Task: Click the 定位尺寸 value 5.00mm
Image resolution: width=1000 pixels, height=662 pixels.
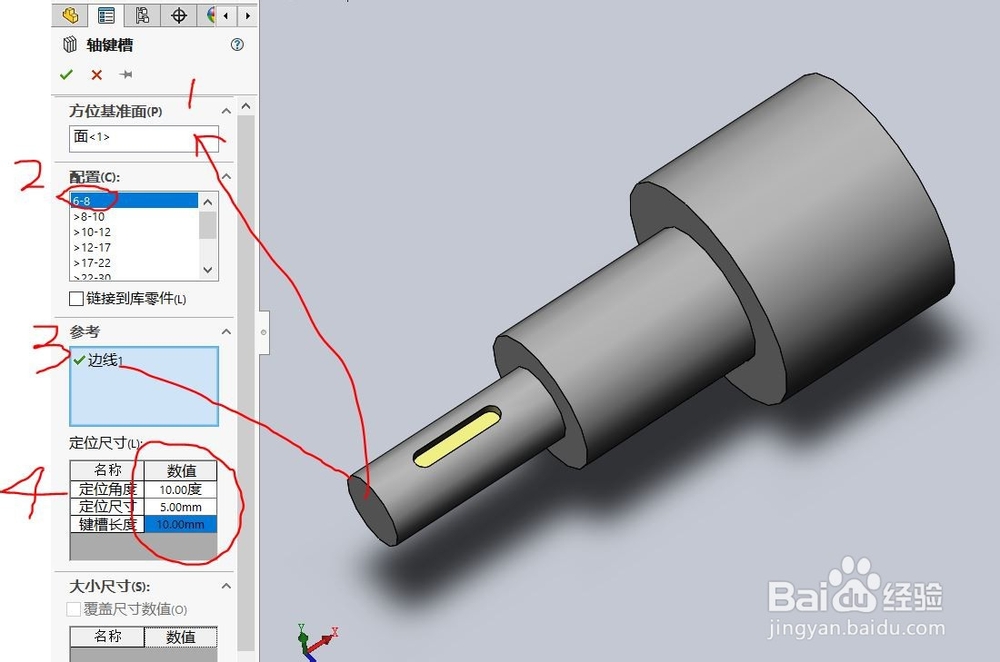Action: pos(180,507)
